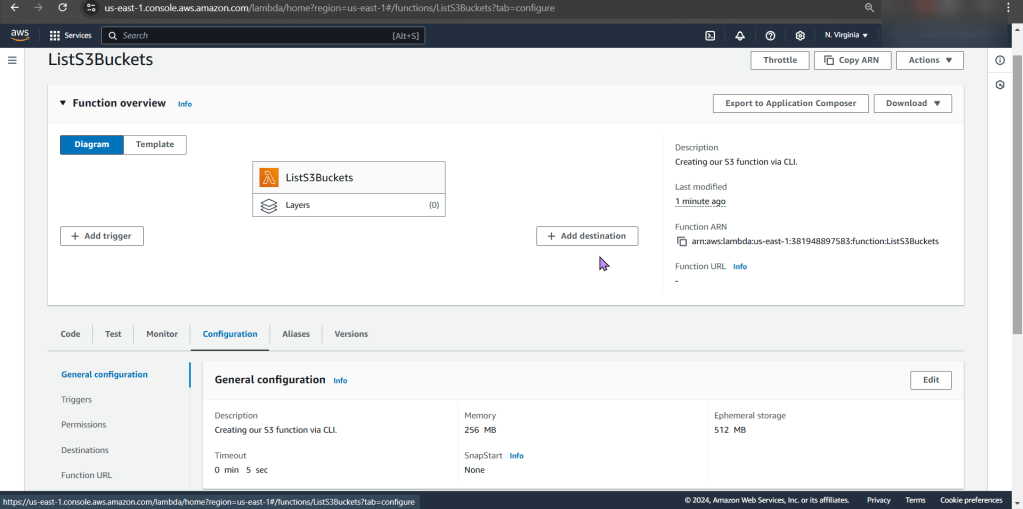Switch to Template view toggle
1023x509 pixels.
tap(155, 145)
